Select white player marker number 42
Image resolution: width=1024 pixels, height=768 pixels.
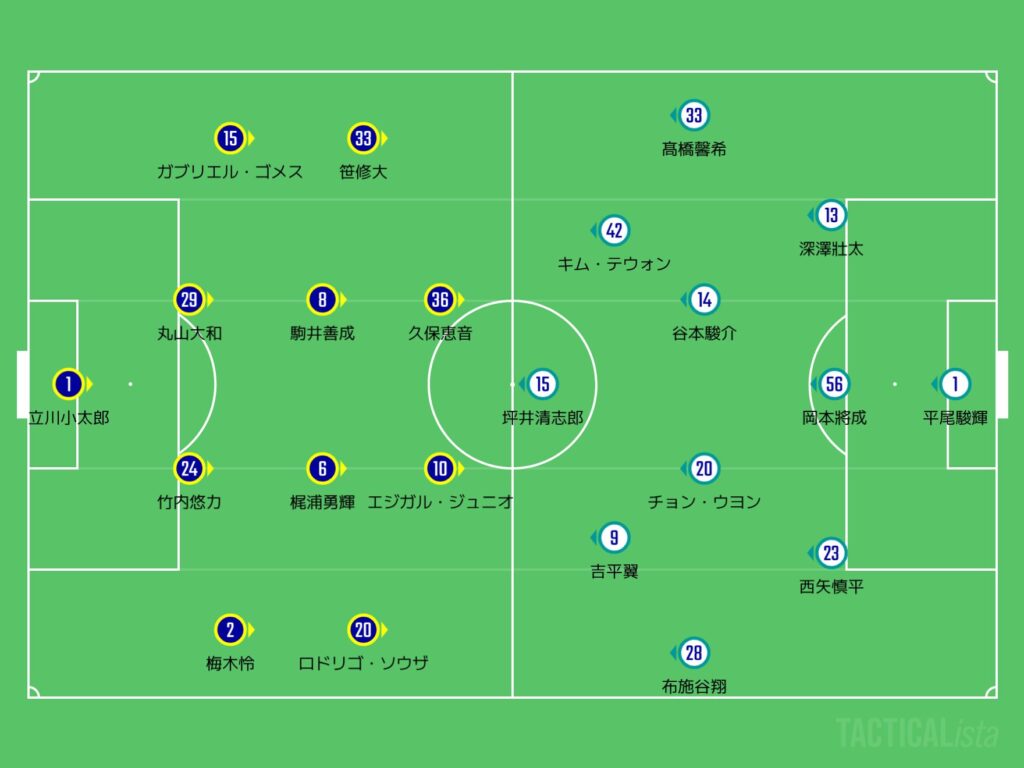[x=614, y=231]
